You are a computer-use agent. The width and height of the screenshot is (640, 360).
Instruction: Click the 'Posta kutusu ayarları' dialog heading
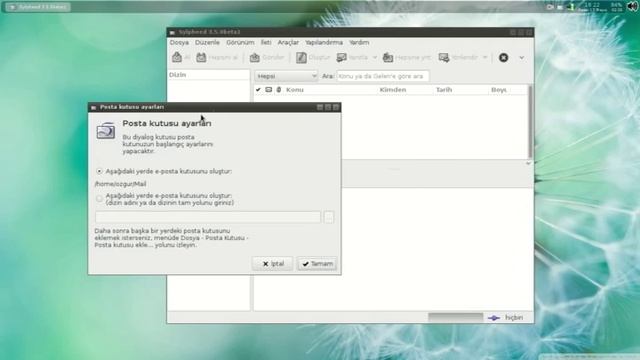167,123
